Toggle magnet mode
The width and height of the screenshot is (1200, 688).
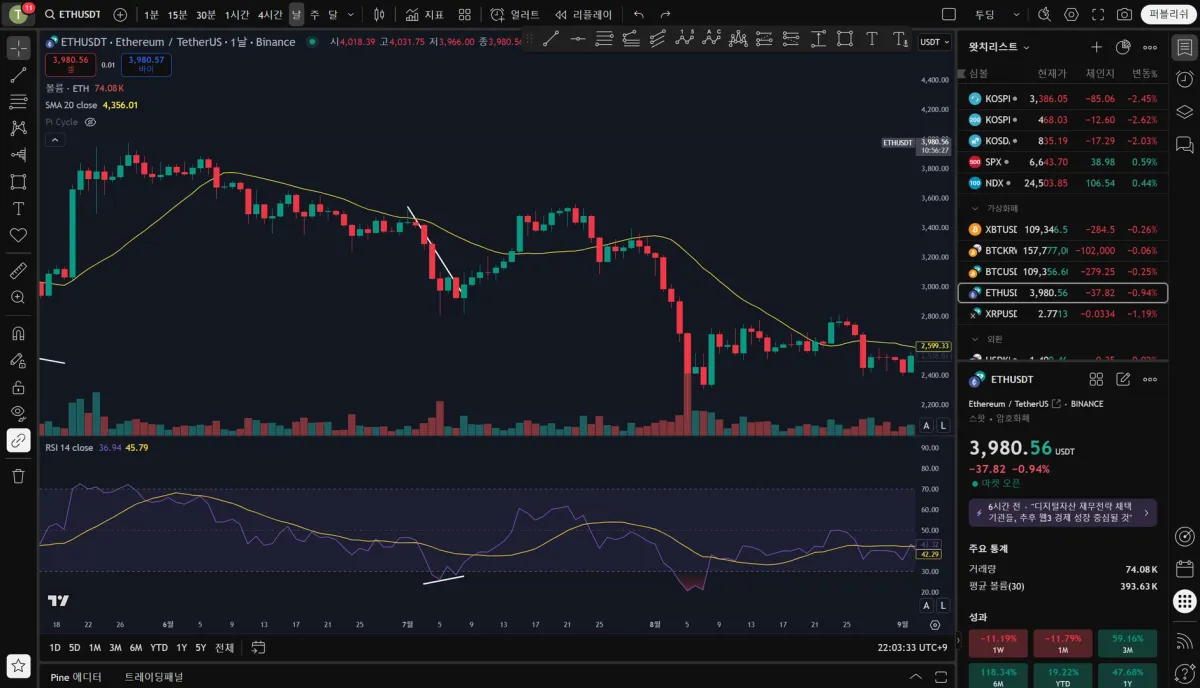tap(18, 333)
